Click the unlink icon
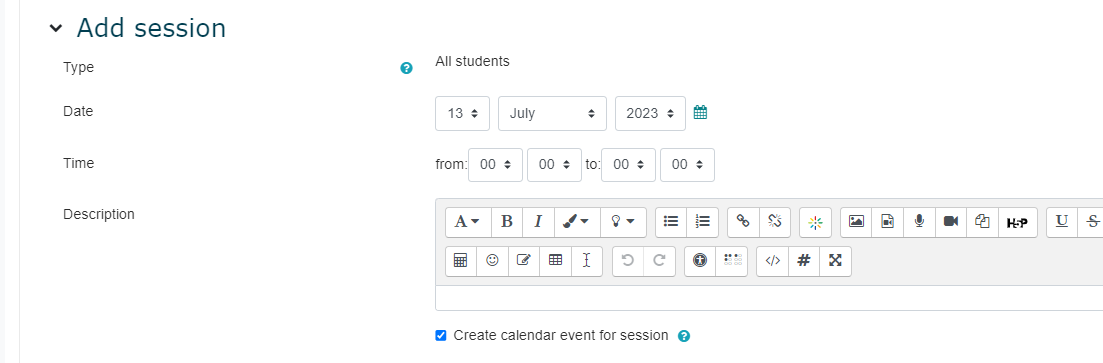 [x=775, y=222]
